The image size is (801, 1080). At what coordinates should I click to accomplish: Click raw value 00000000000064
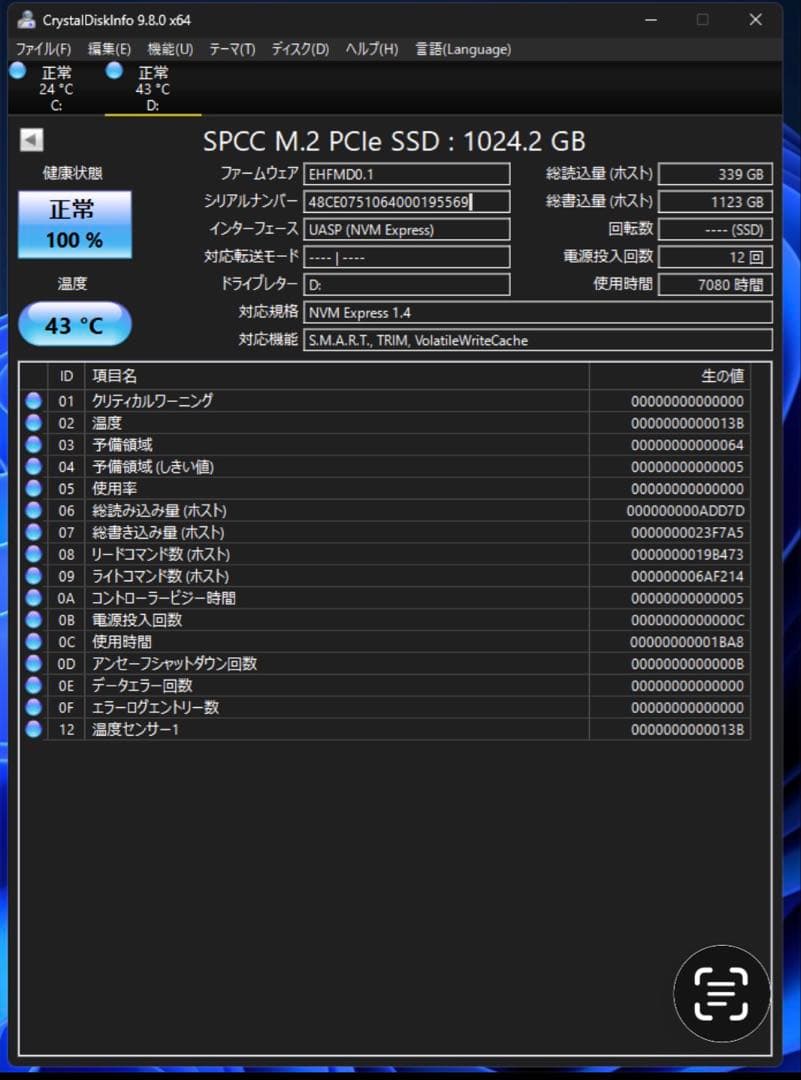687,445
